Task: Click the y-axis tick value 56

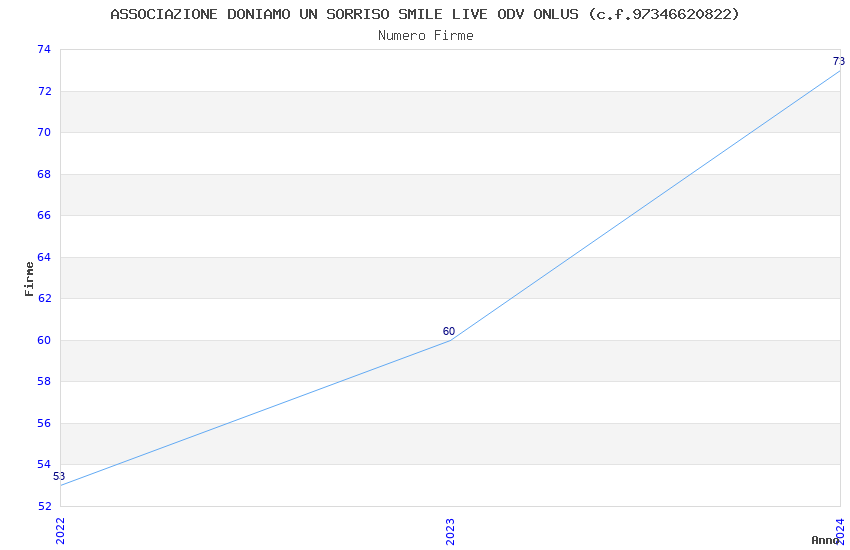Action: (x=44, y=423)
